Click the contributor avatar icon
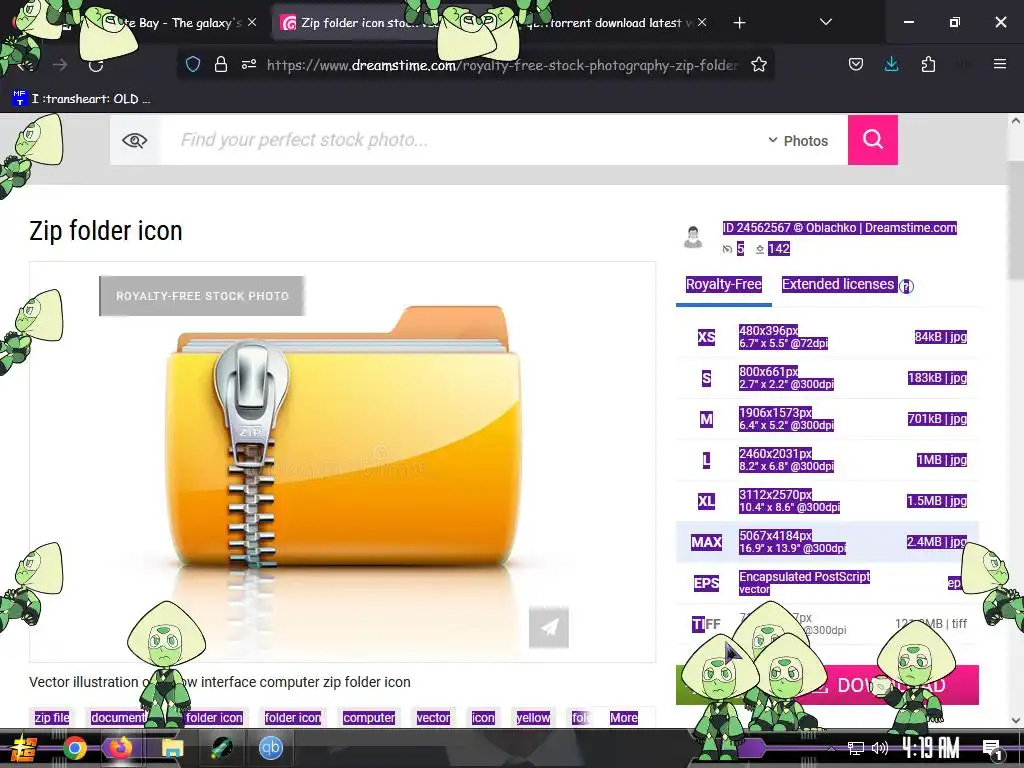Screen dimensions: 1024x768 [x=693, y=237]
